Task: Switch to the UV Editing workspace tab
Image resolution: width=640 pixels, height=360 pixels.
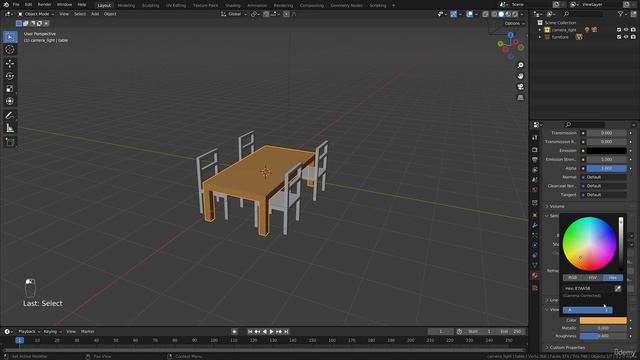Action: click(176, 6)
